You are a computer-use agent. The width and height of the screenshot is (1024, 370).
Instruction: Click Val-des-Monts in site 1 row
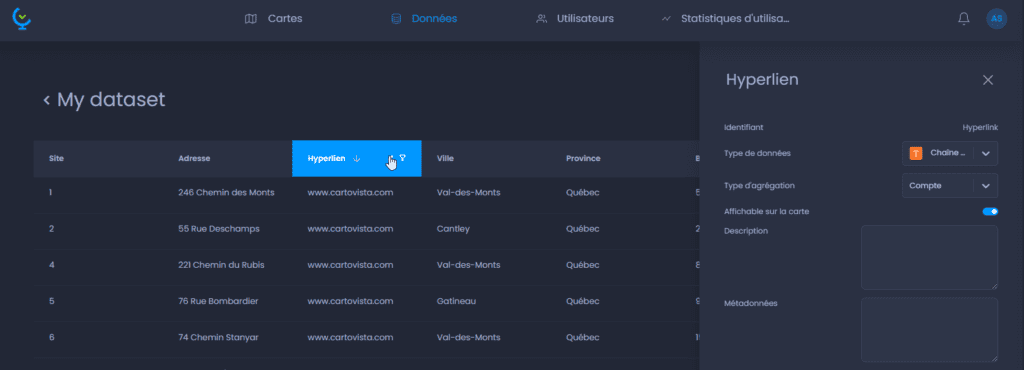coord(468,193)
